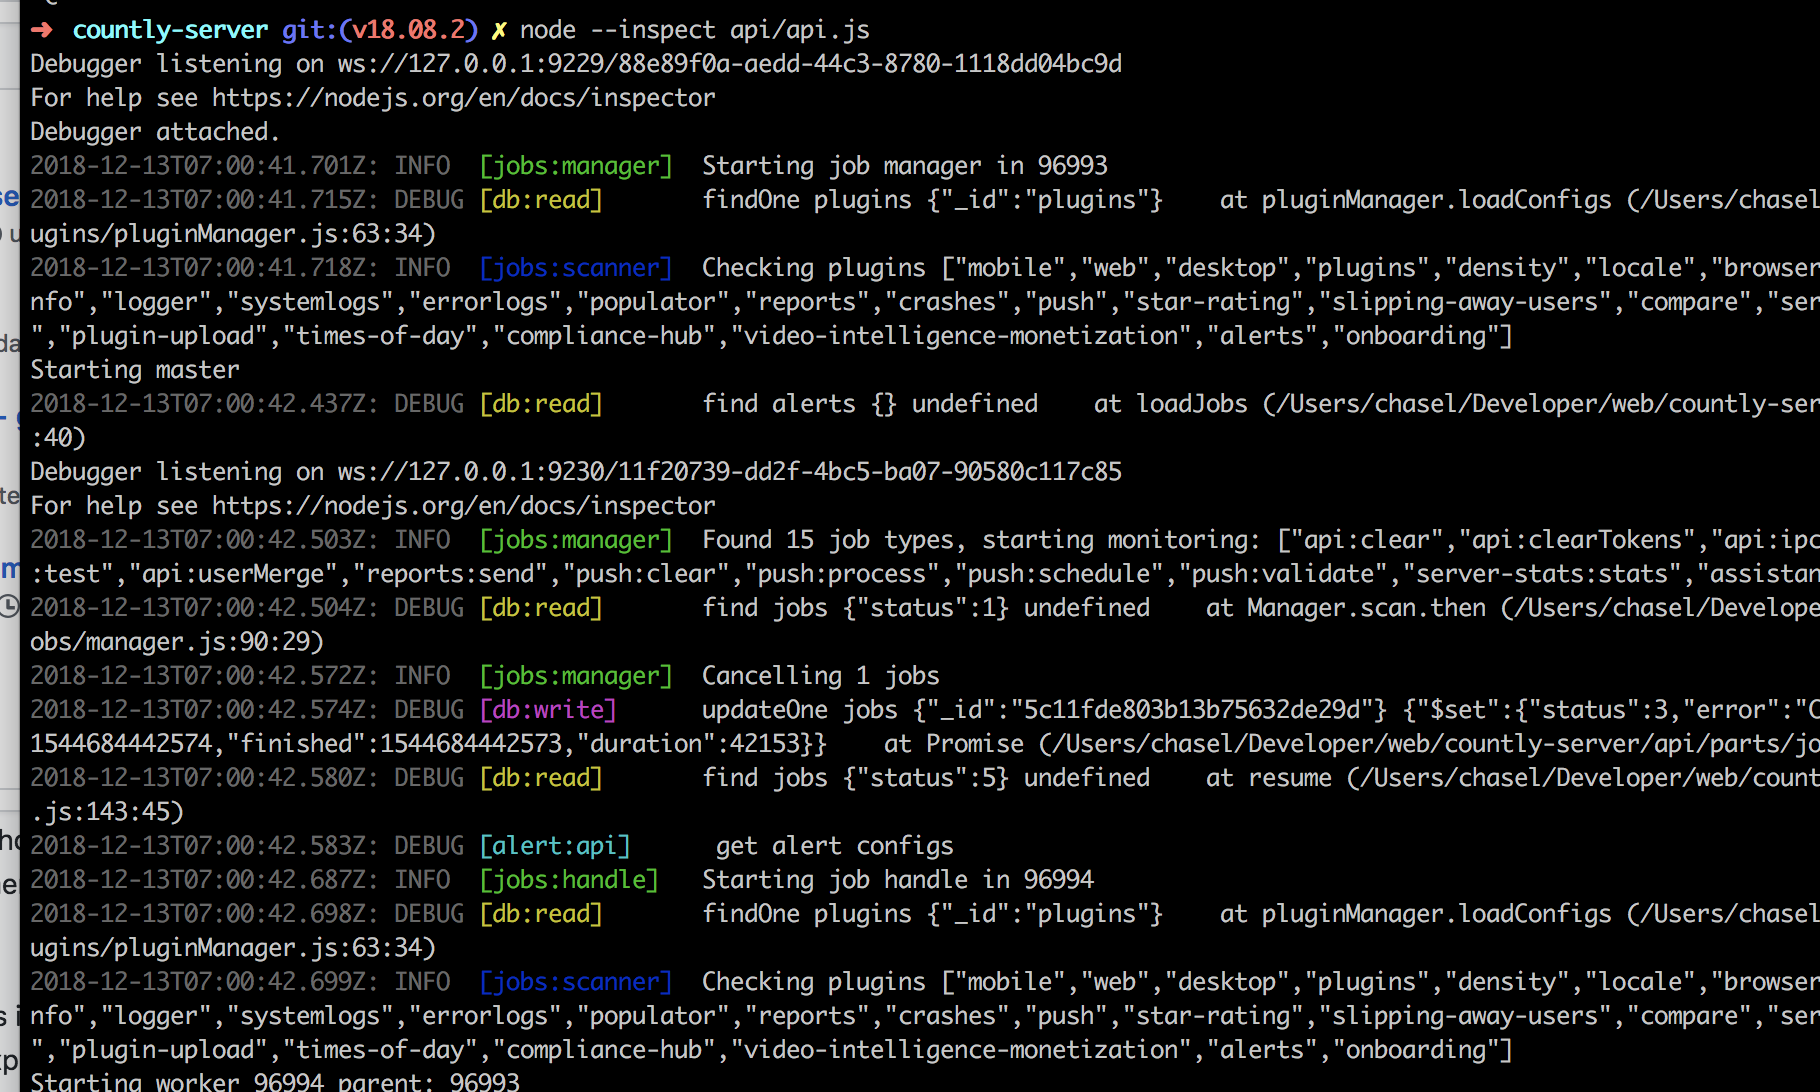1820x1092 pixels.
Task: Click the "Starting worker 96994 parent: 96993" line
Action: [275, 1082]
